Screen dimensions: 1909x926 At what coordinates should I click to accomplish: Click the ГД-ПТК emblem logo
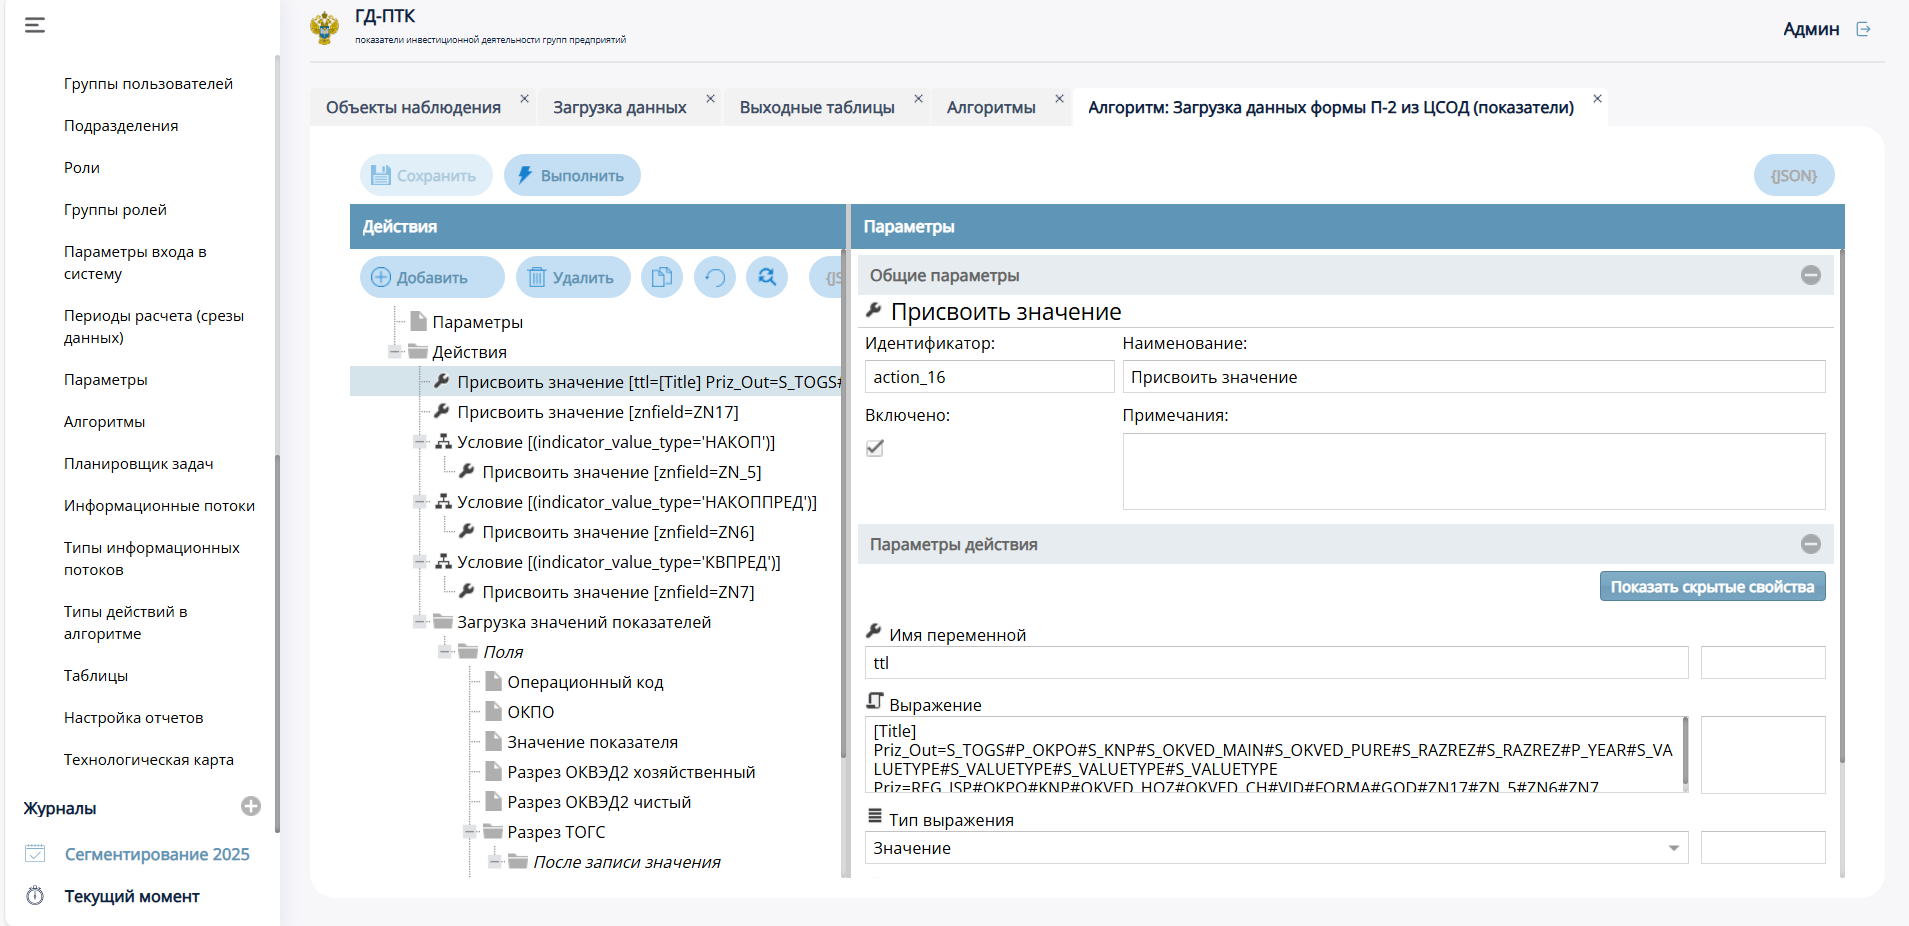tap(324, 27)
